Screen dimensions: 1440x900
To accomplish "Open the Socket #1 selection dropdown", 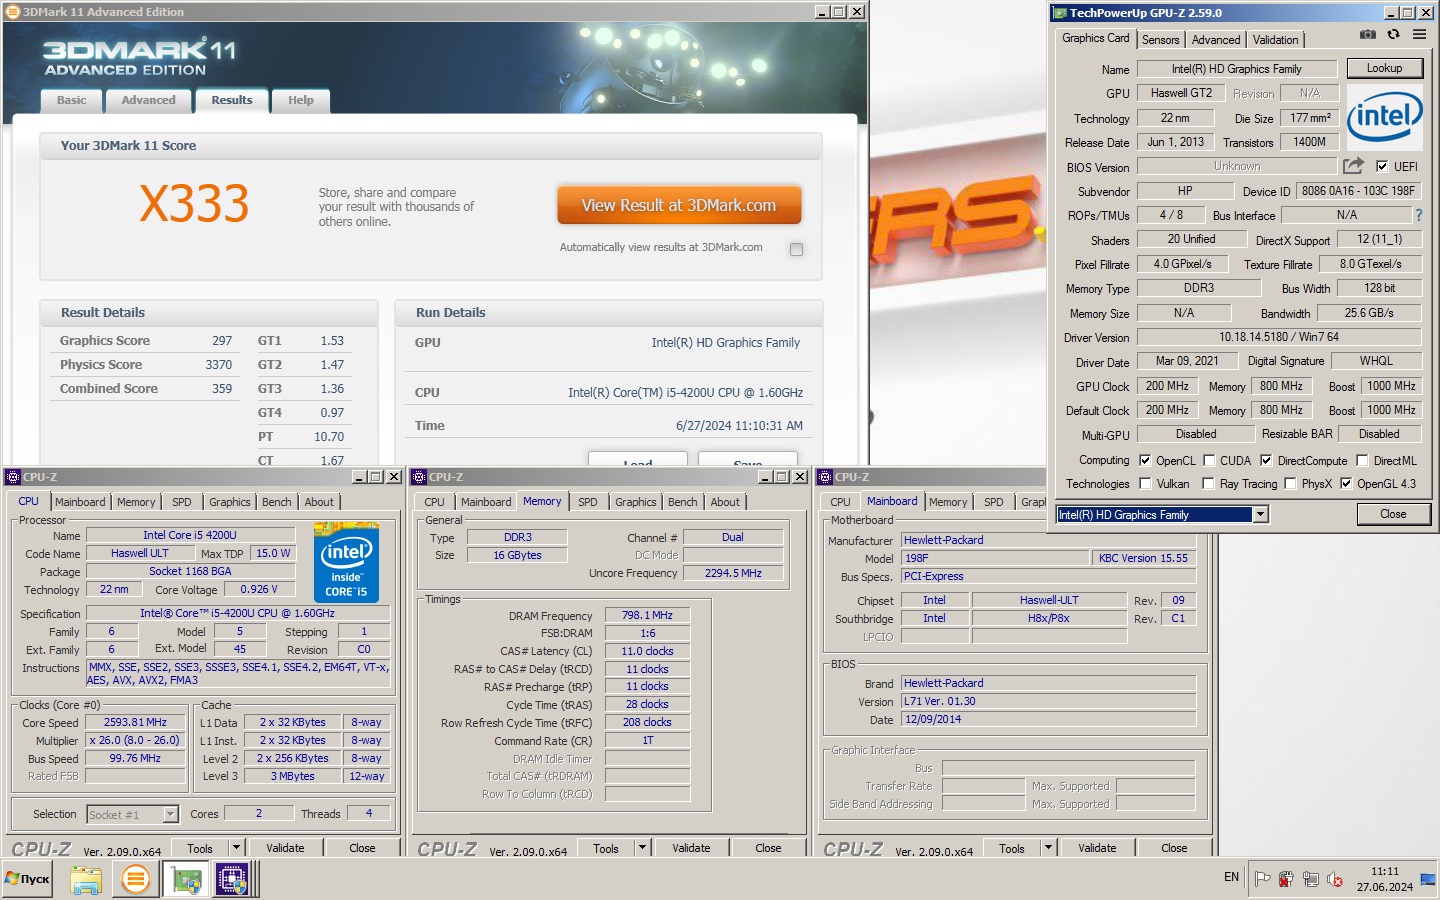I will click(170, 814).
